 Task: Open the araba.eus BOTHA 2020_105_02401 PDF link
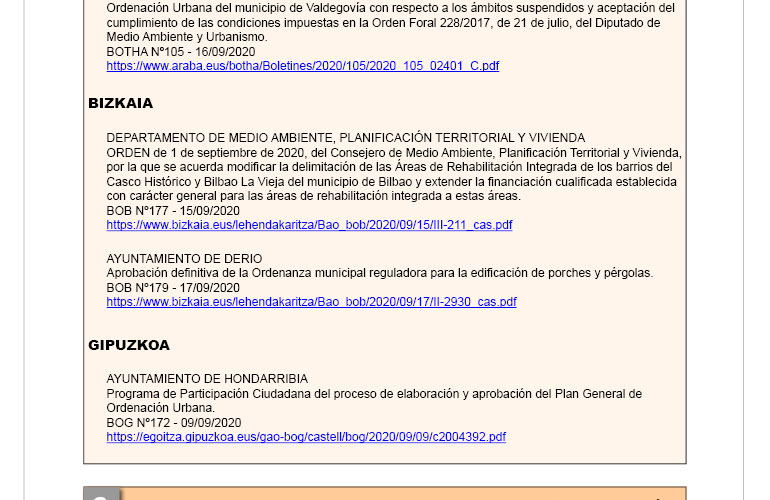[302, 66]
